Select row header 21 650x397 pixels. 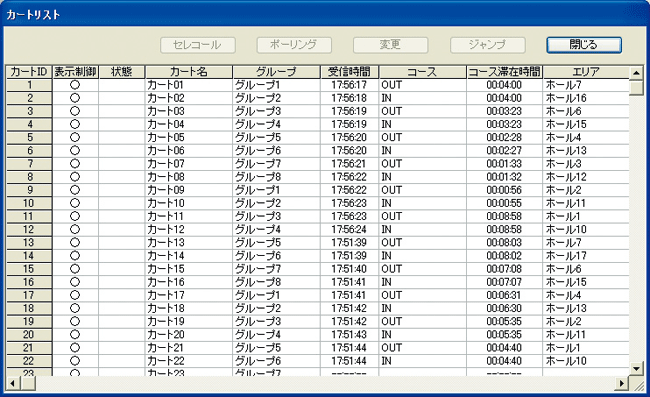click(x=29, y=348)
